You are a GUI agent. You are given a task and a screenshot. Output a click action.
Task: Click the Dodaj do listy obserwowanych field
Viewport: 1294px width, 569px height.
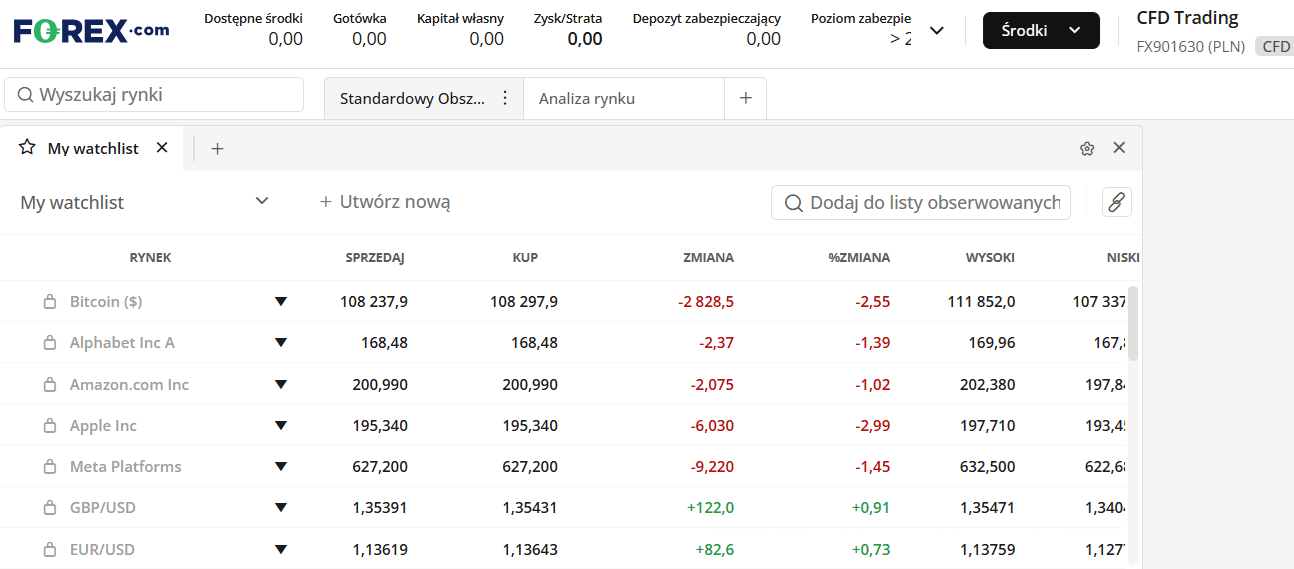pyautogui.click(x=921, y=202)
